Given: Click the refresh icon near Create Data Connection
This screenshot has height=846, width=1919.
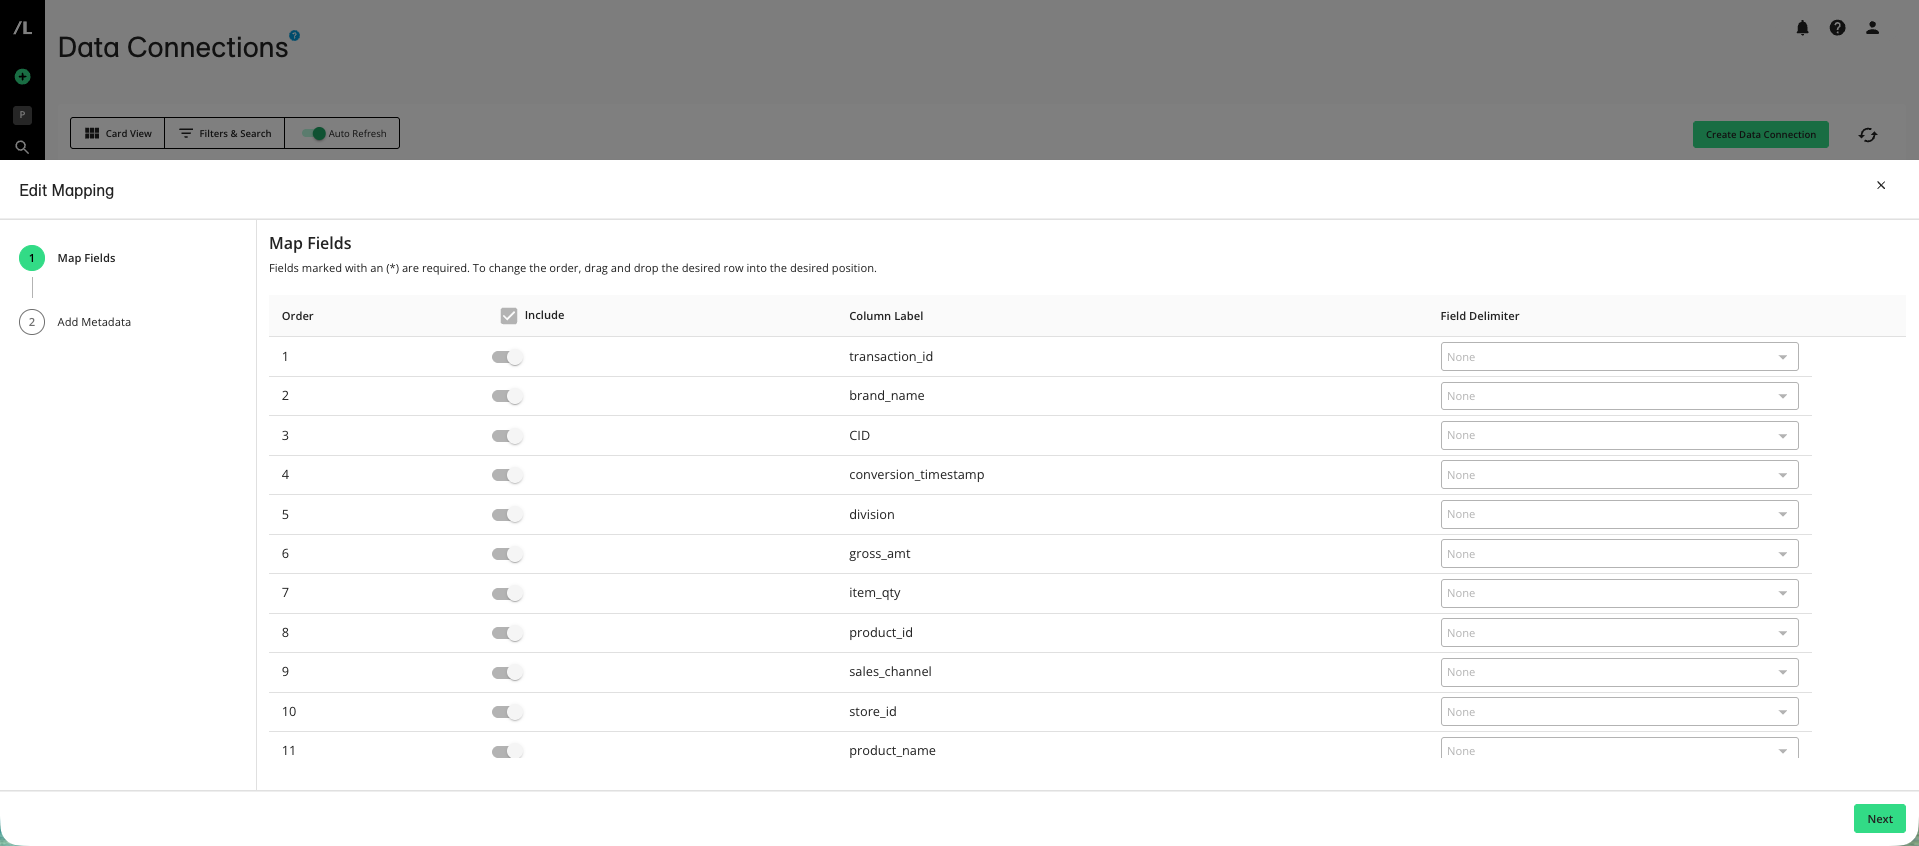Looking at the screenshot, I should click(1867, 134).
